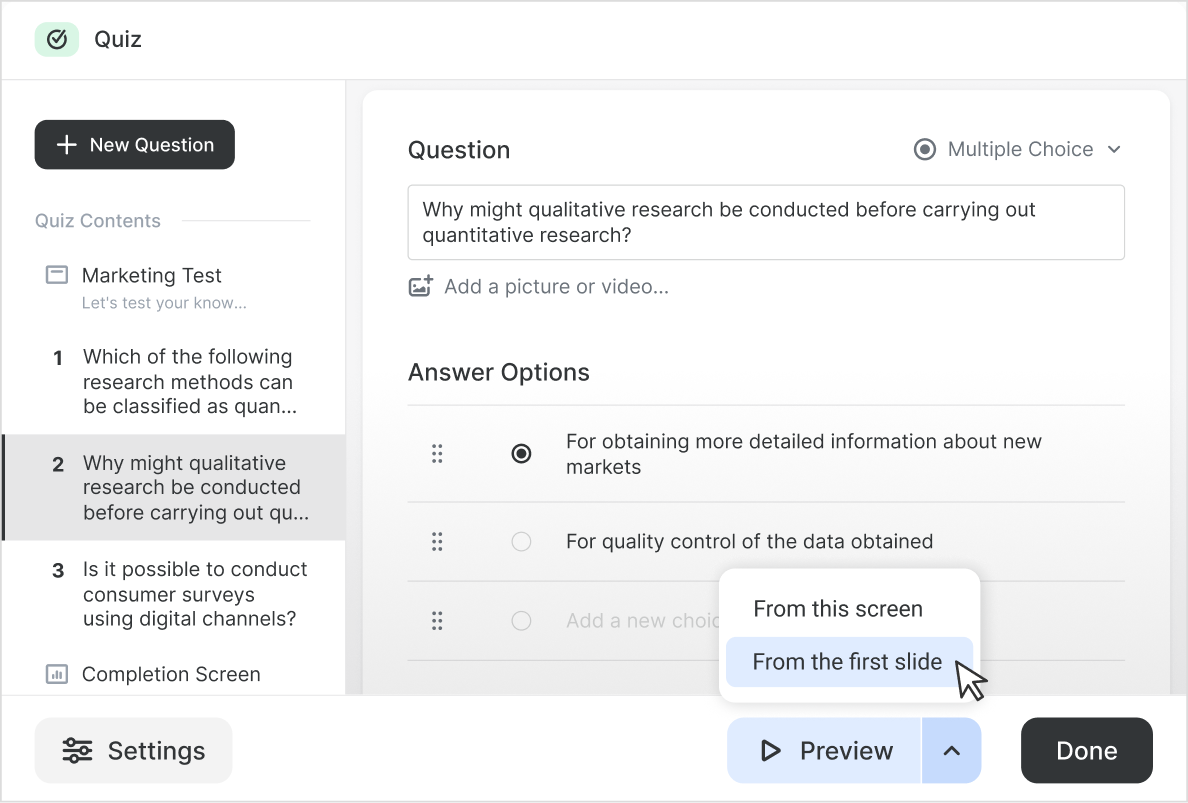Collapse the Preview options arrow menu
The height and width of the screenshot is (803, 1188).
(951, 750)
